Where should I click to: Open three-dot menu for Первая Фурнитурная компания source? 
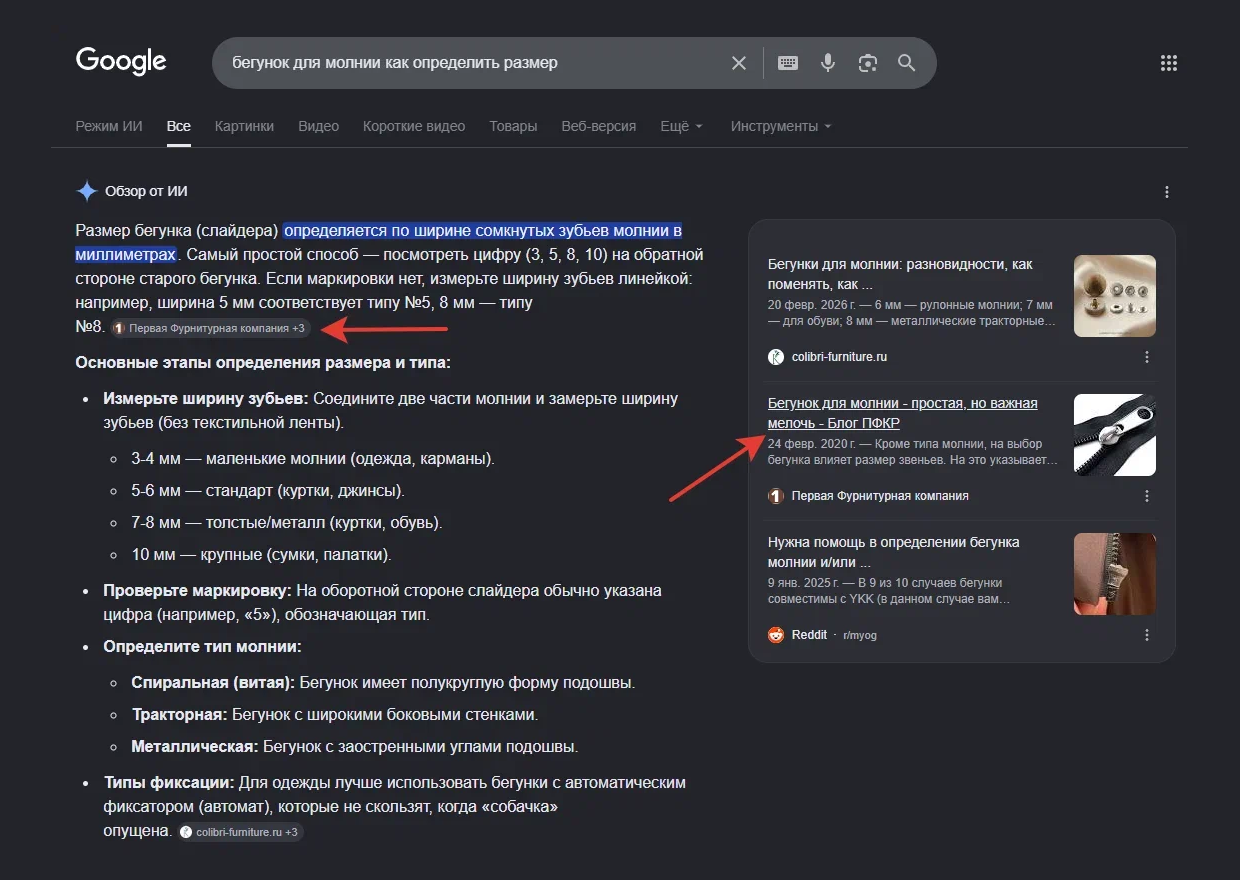[1147, 496]
